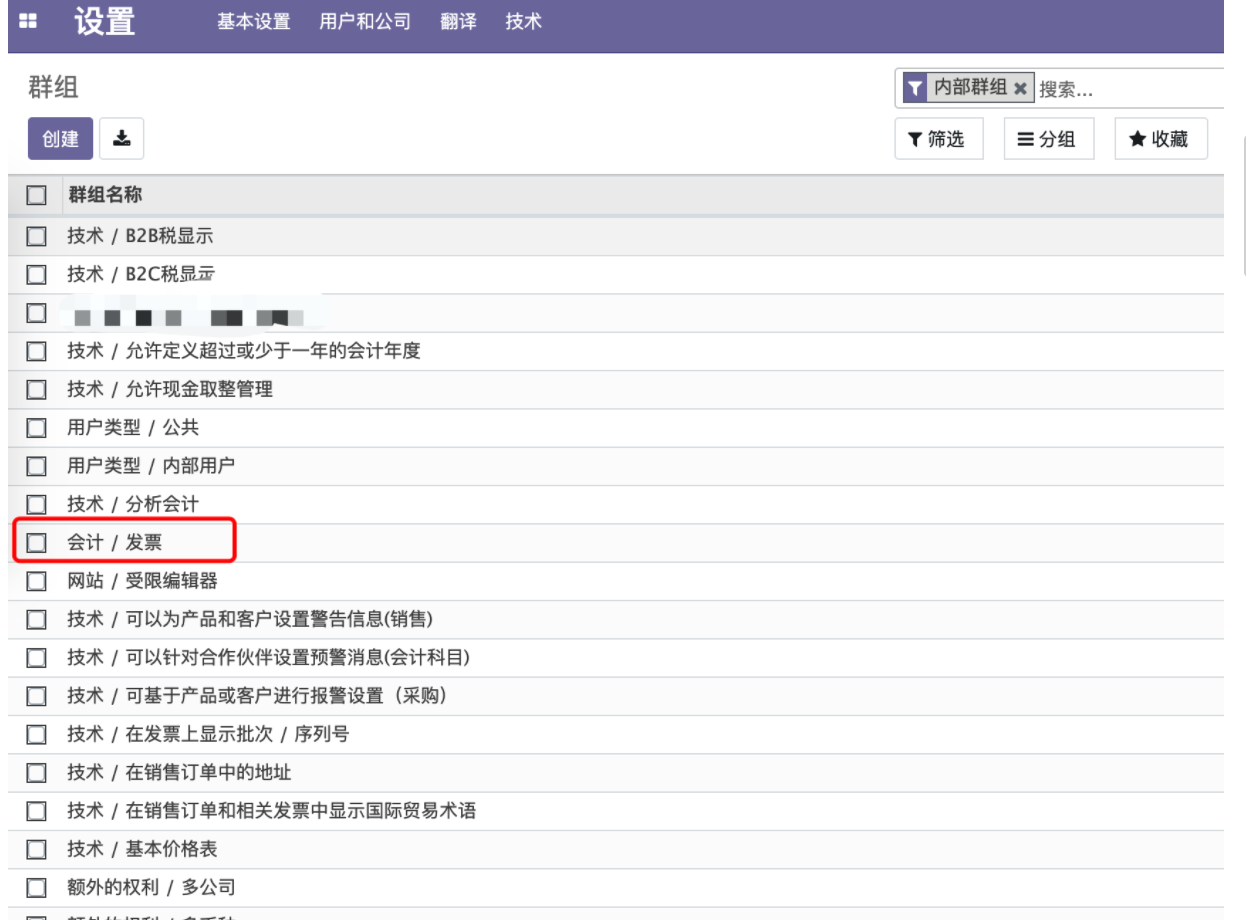The height and width of the screenshot is (920, 1246).
Task: Check the 技术 / B2B税显示 row checkbox
Action: tap(37, 237)
